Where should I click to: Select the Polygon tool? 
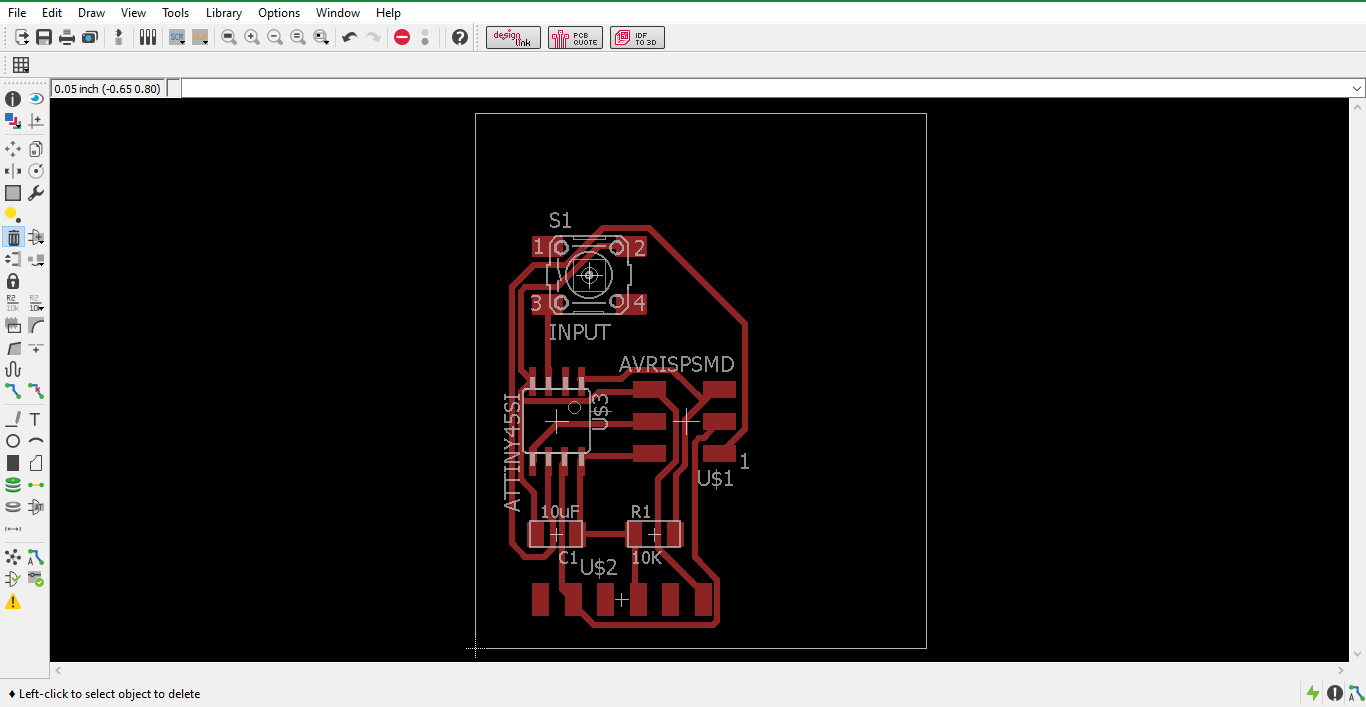click(36, 463)
